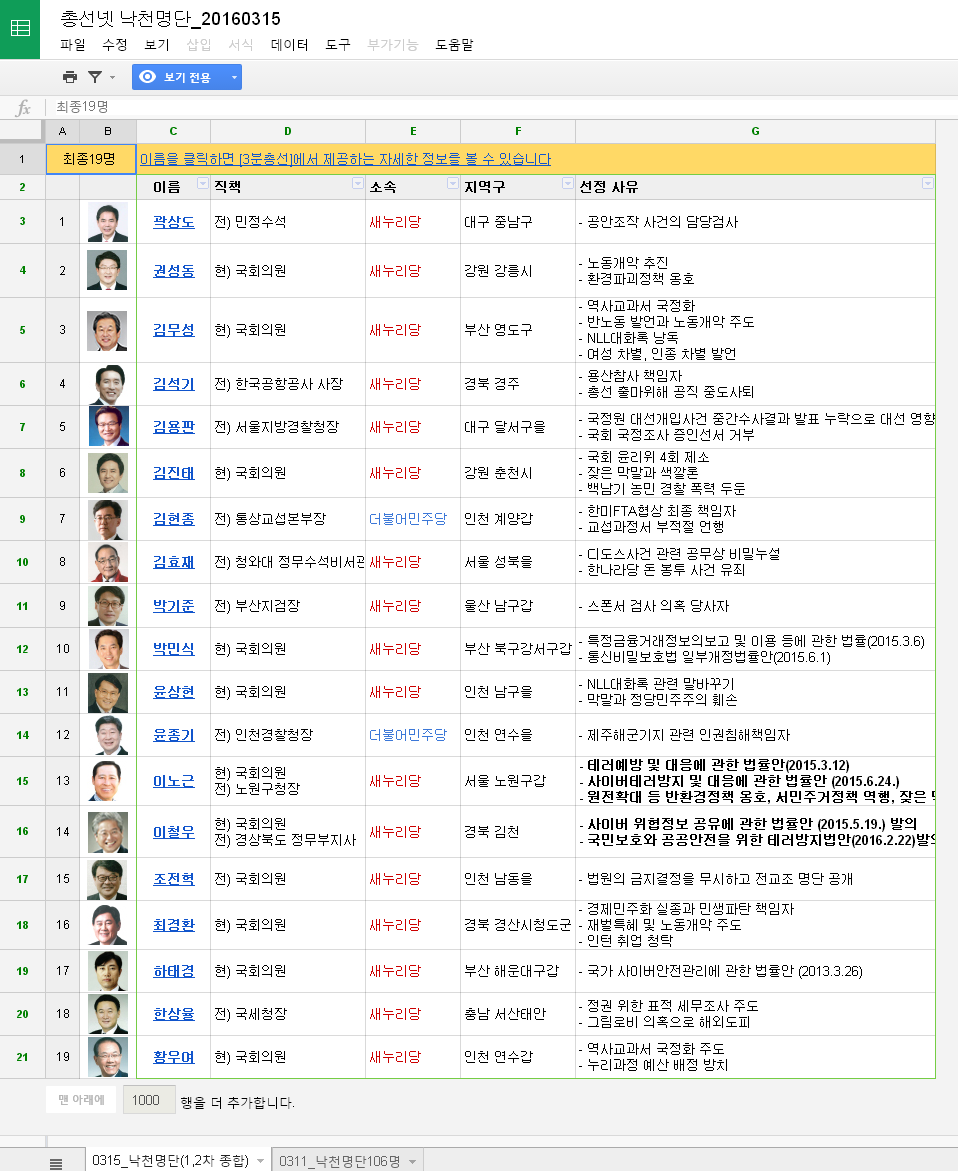Open the 보기 menu
The height and width of the screenshot is (1171, 958).
(x=157, y=45)
